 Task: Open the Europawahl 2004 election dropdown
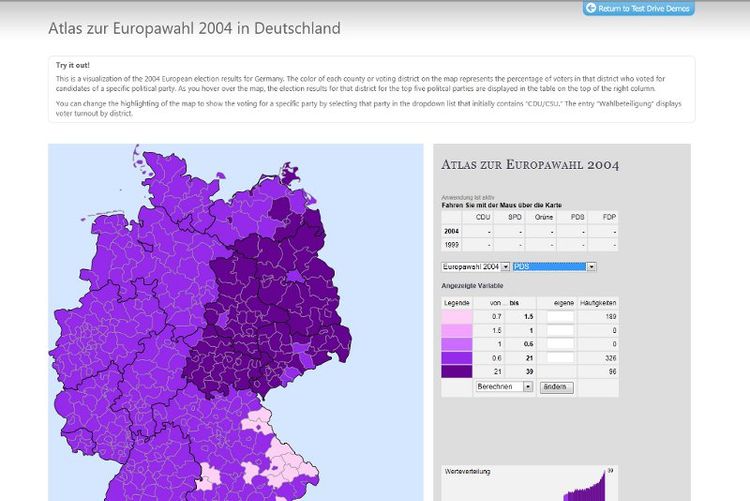click(x=476, y=267)
